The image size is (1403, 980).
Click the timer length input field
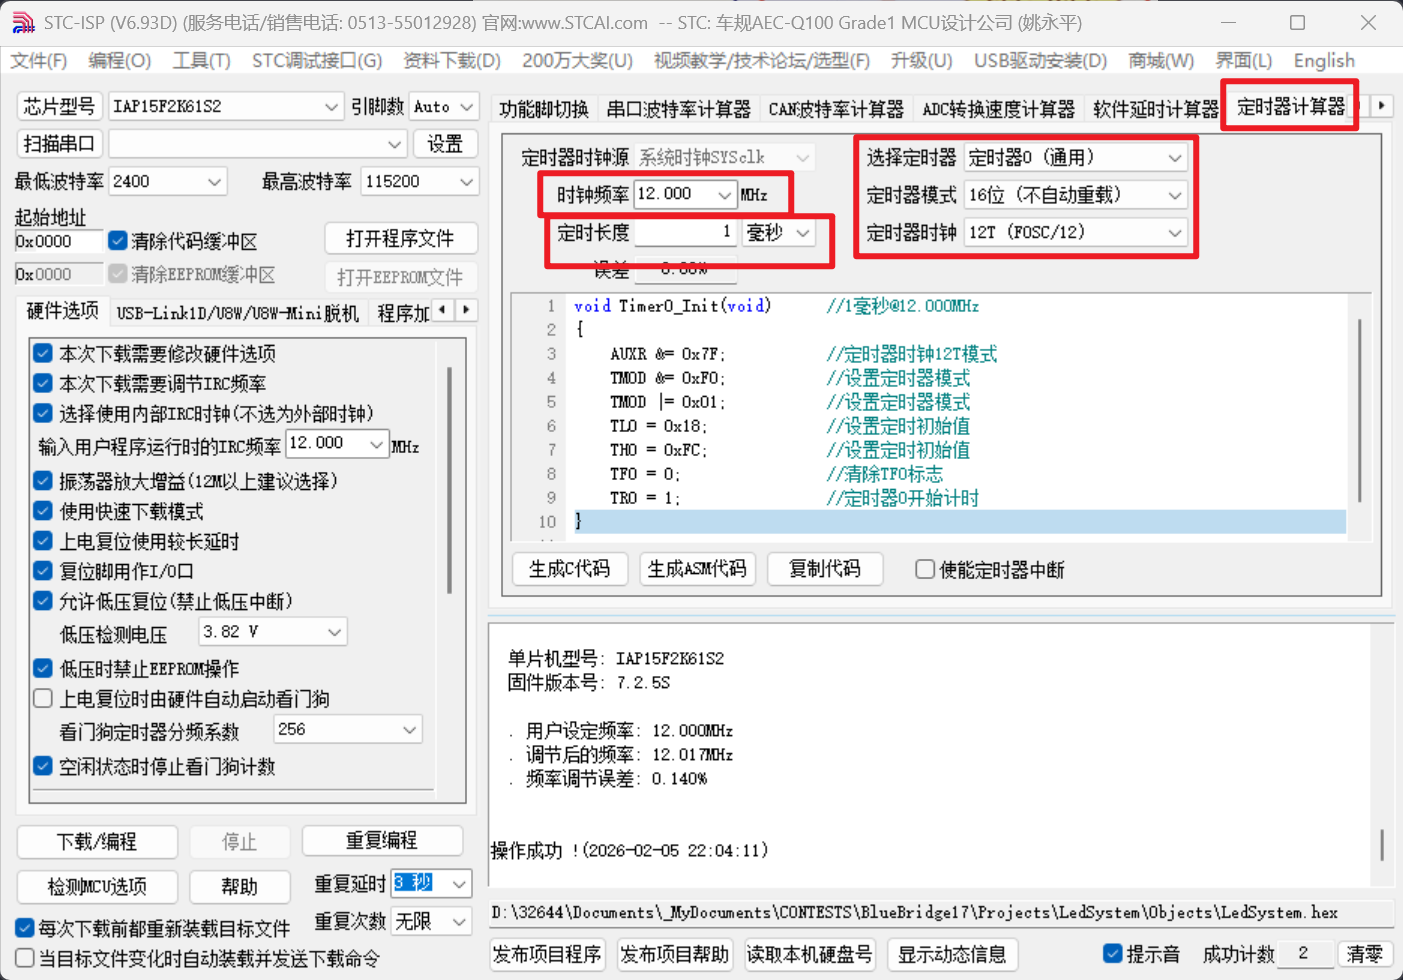pyautogui.click(x=685, y=233)
